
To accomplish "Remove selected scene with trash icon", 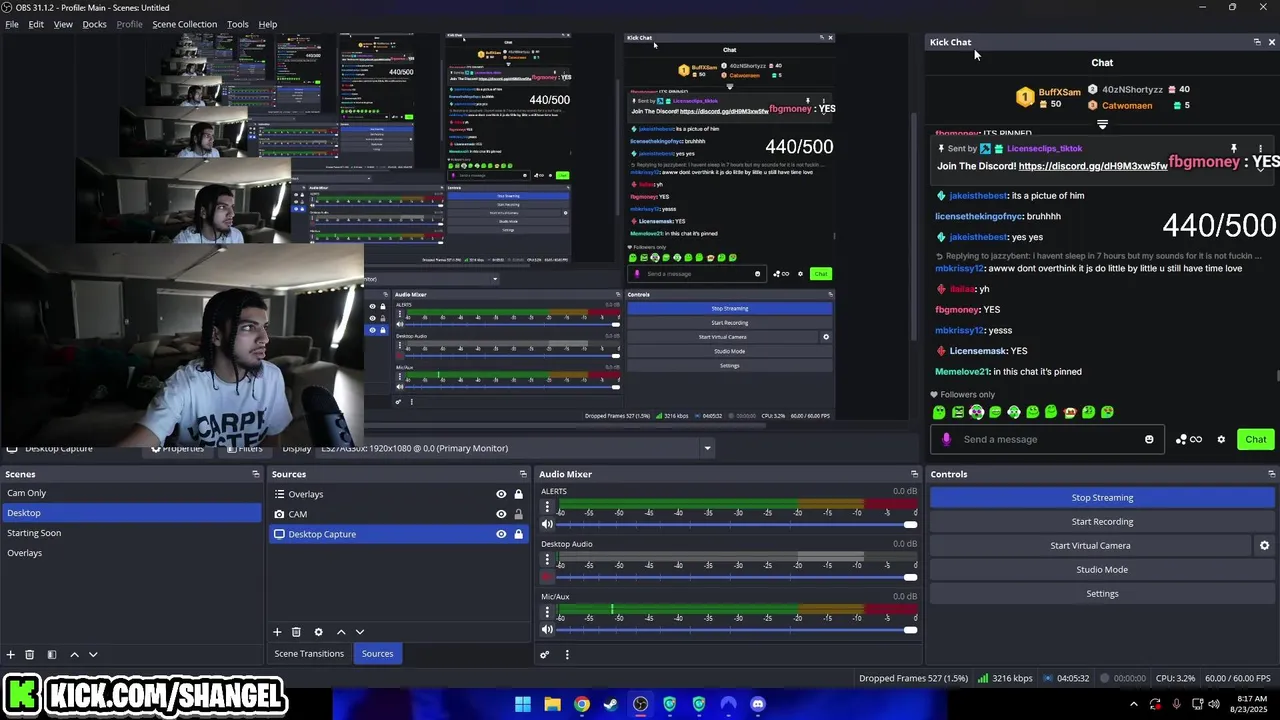I will click(30, 654).
